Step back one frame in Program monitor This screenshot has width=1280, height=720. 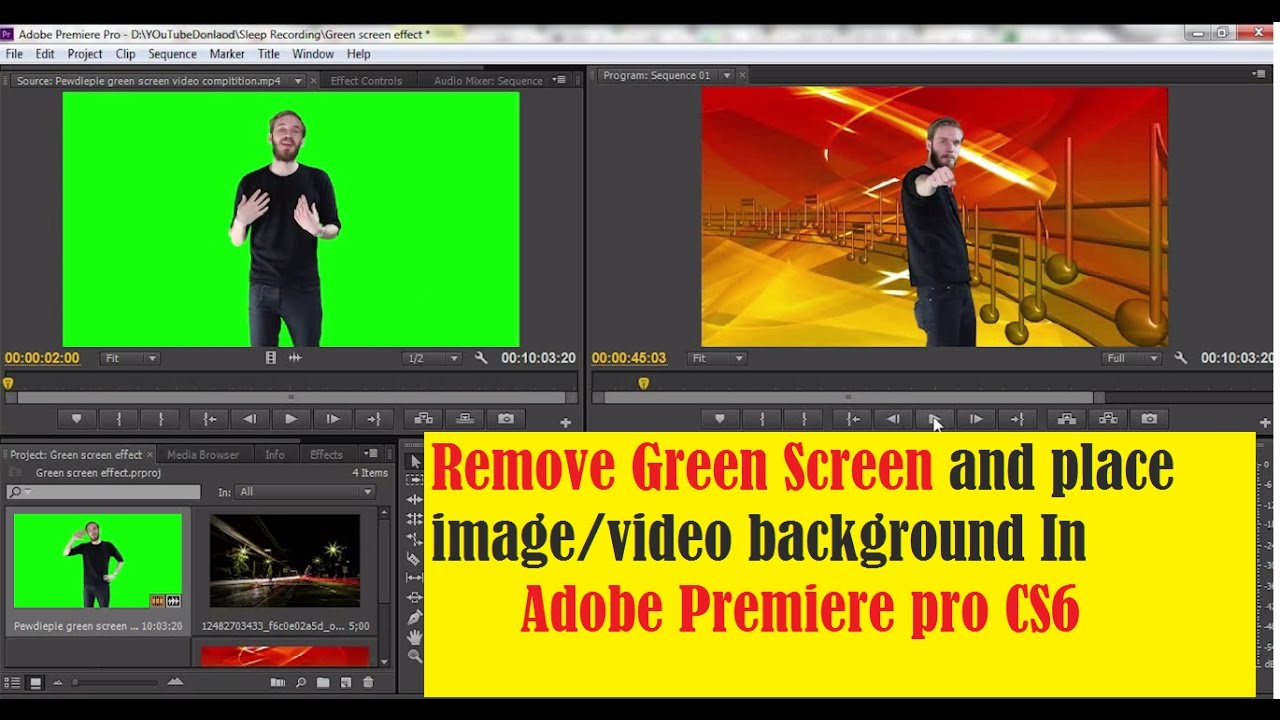coord(893,419)
